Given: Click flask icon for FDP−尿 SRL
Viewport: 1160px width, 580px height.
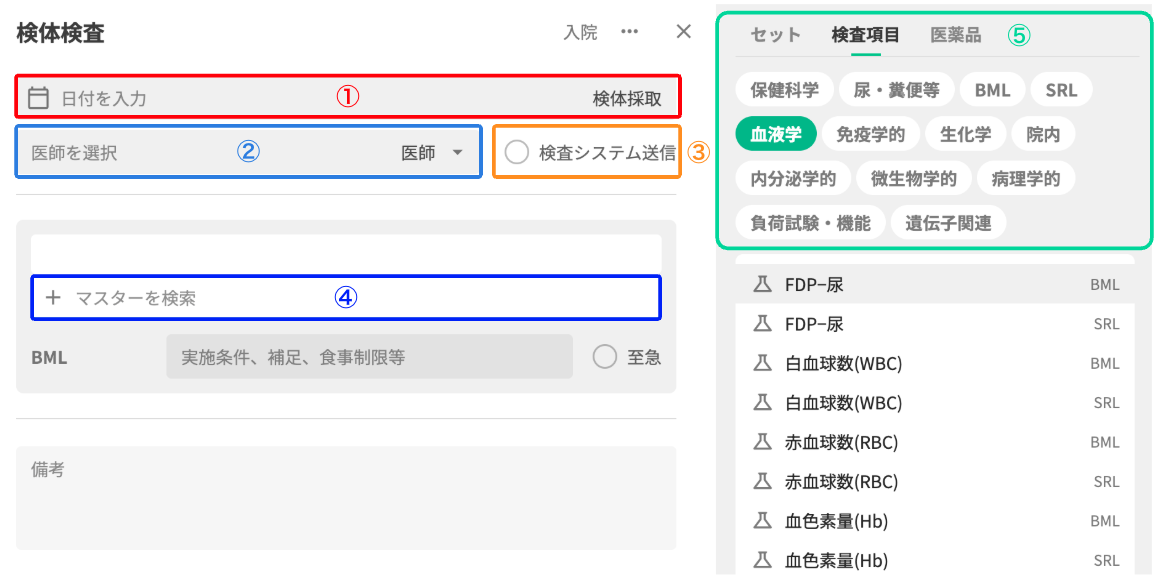Looking at the screenshot, I should (762, 324).
